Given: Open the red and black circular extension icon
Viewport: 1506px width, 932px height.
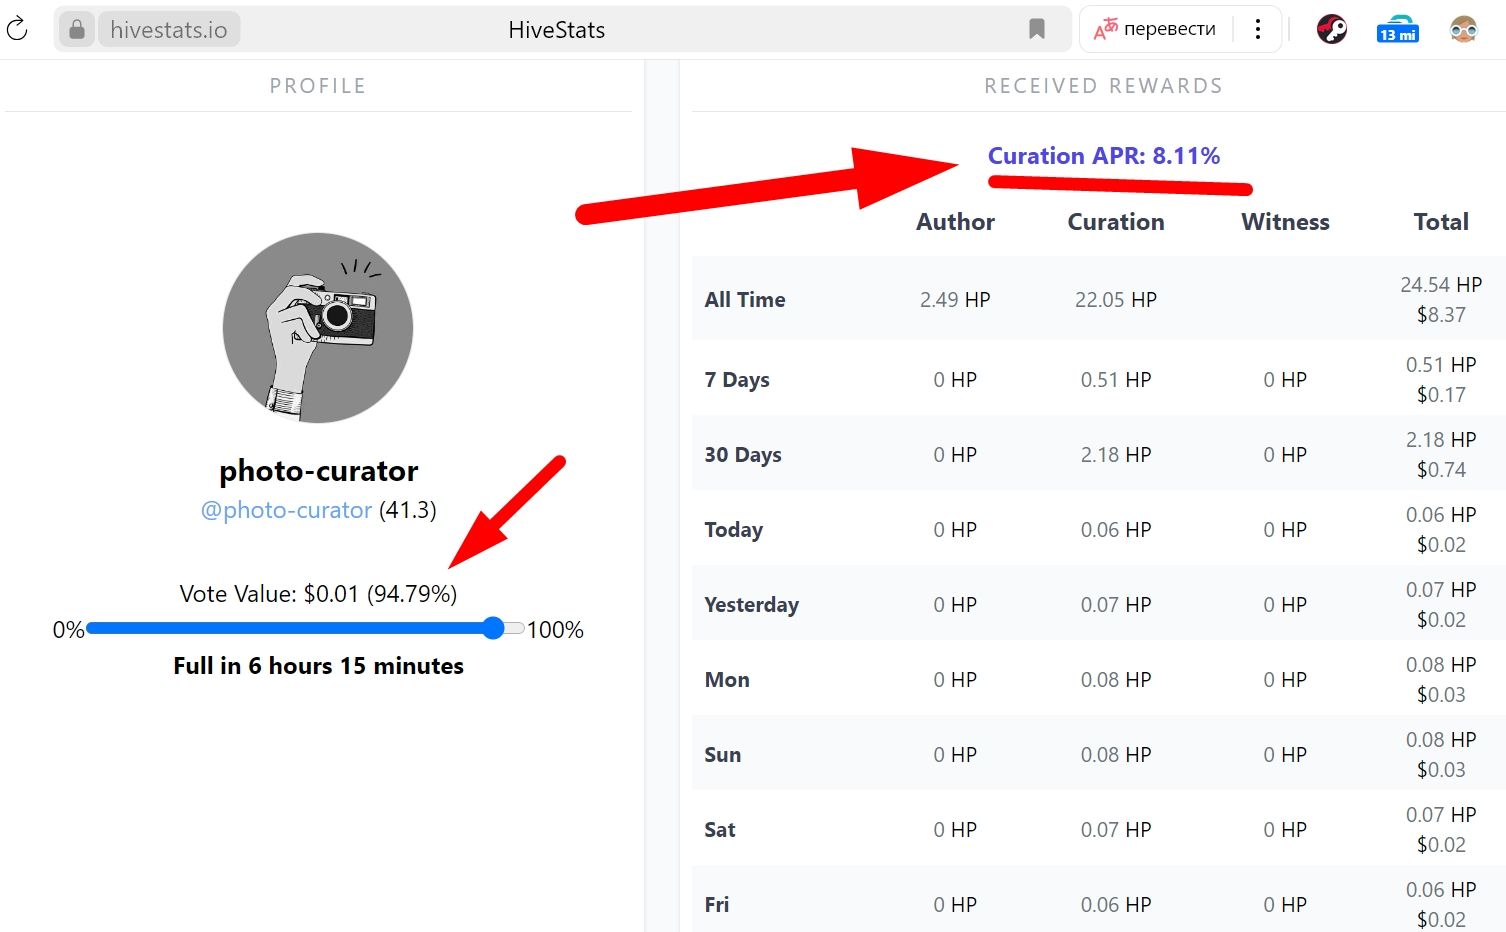Looking at the screenshot, I should pyautogui.click(x=1332, y=30).
